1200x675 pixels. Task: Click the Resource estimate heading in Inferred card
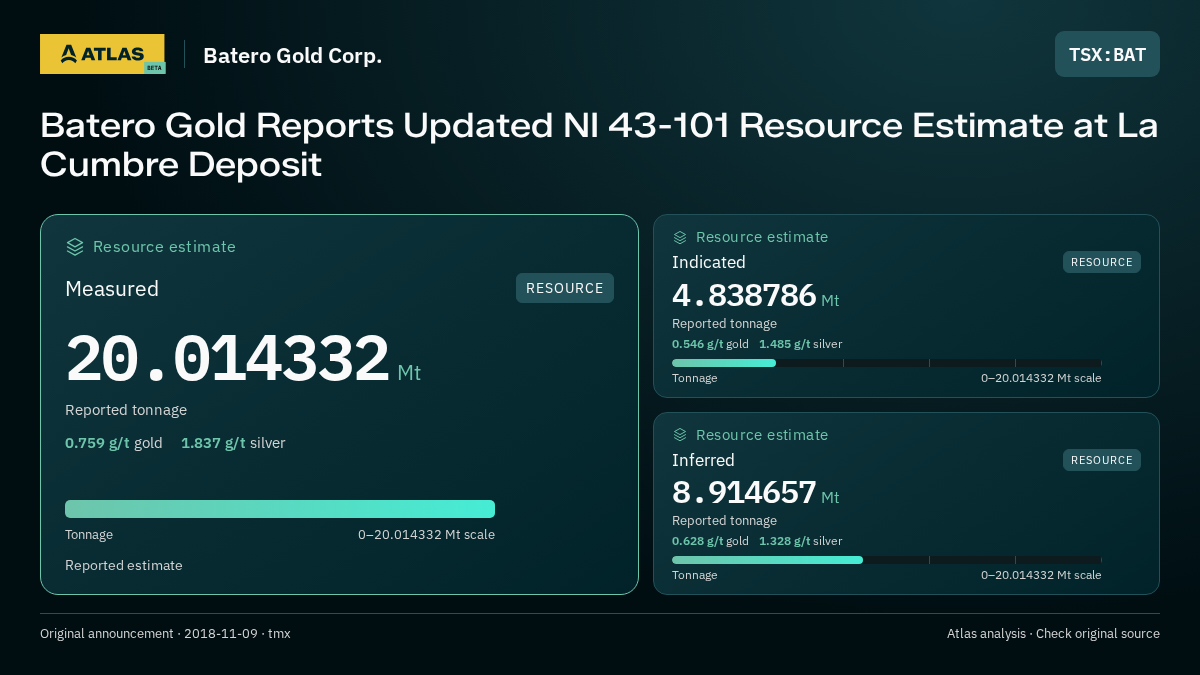[x=762, y=435]
